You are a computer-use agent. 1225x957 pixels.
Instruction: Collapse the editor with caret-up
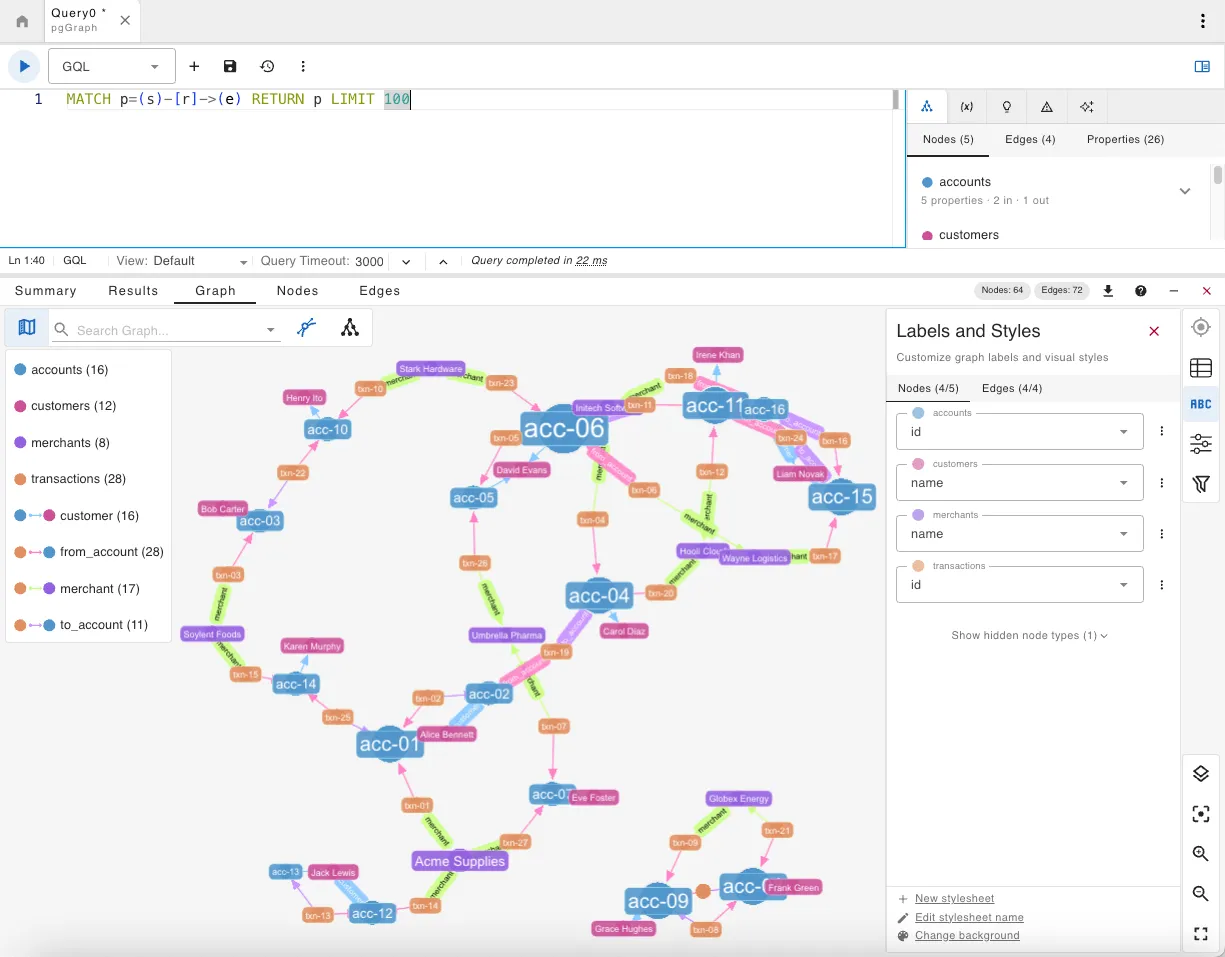point(443,261)
